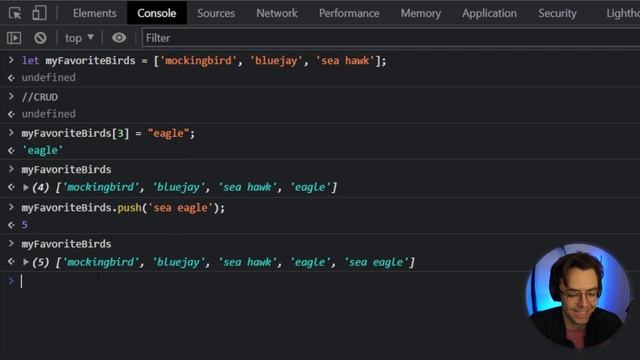The width and height of the screenshot is (640, 360).
Task: Open the Network tab
Action: point(277,13)
